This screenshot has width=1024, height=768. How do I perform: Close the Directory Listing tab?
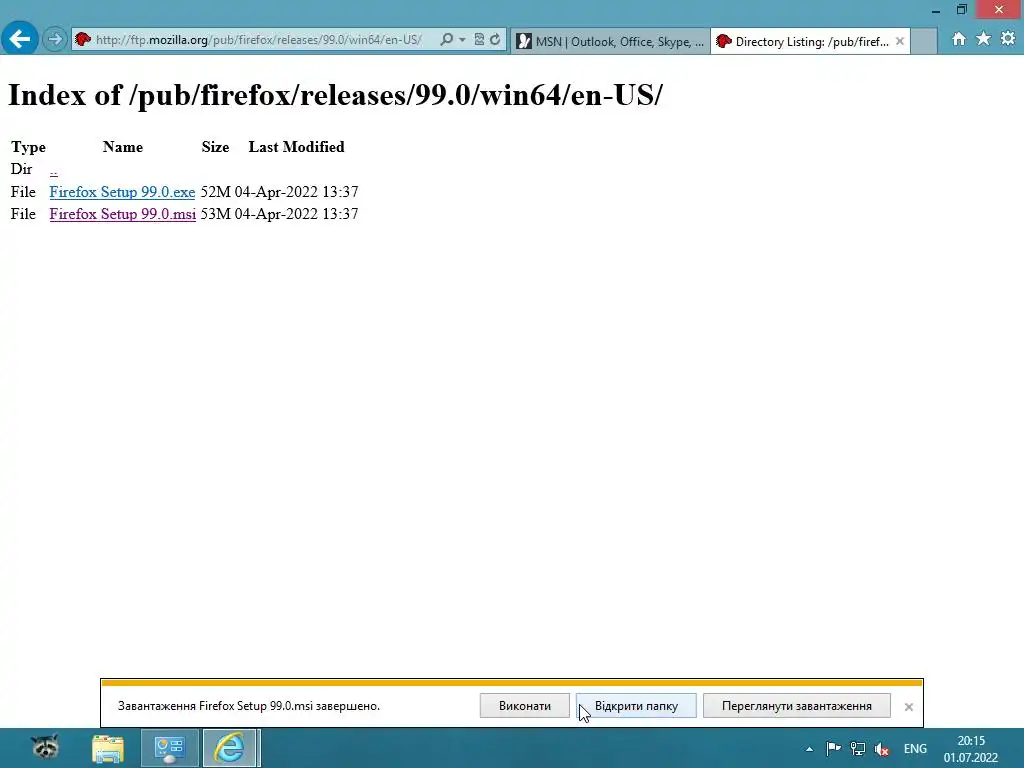point(900,41)
